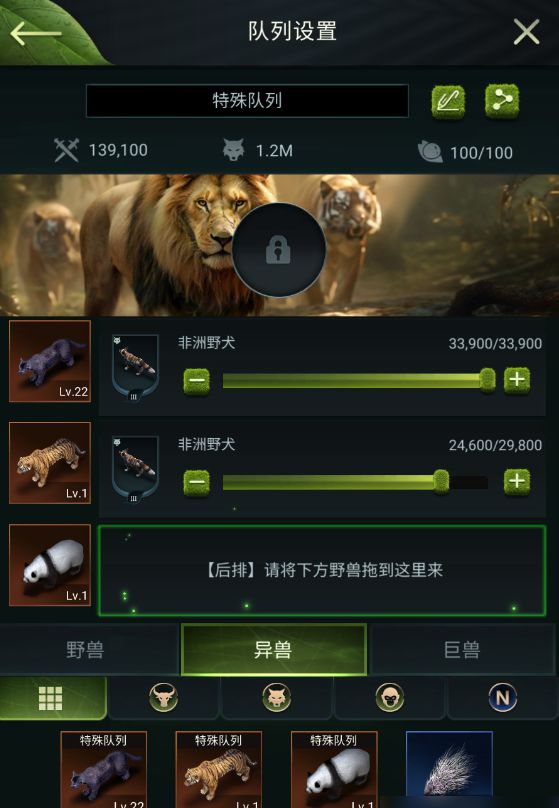Click the second 非洲野犬 slider handle

pos(441,482)
